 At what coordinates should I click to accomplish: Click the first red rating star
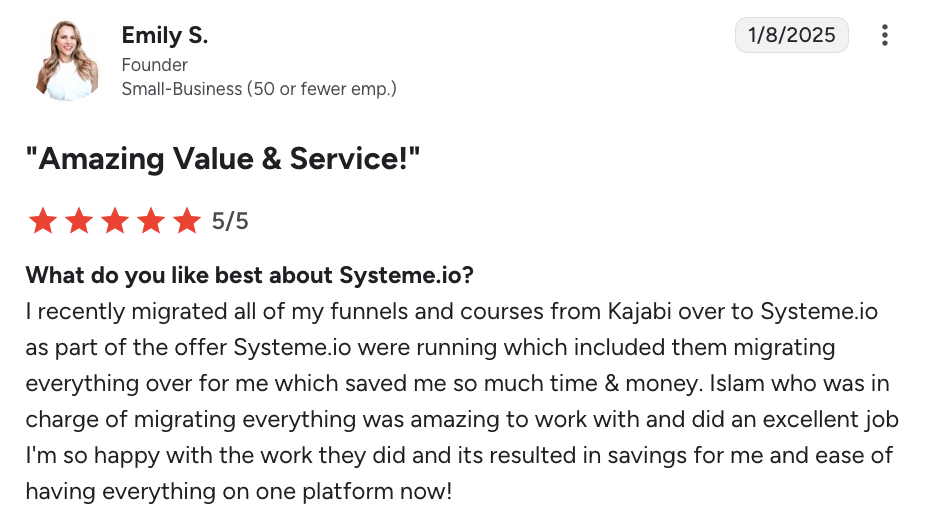pos(42,221)
